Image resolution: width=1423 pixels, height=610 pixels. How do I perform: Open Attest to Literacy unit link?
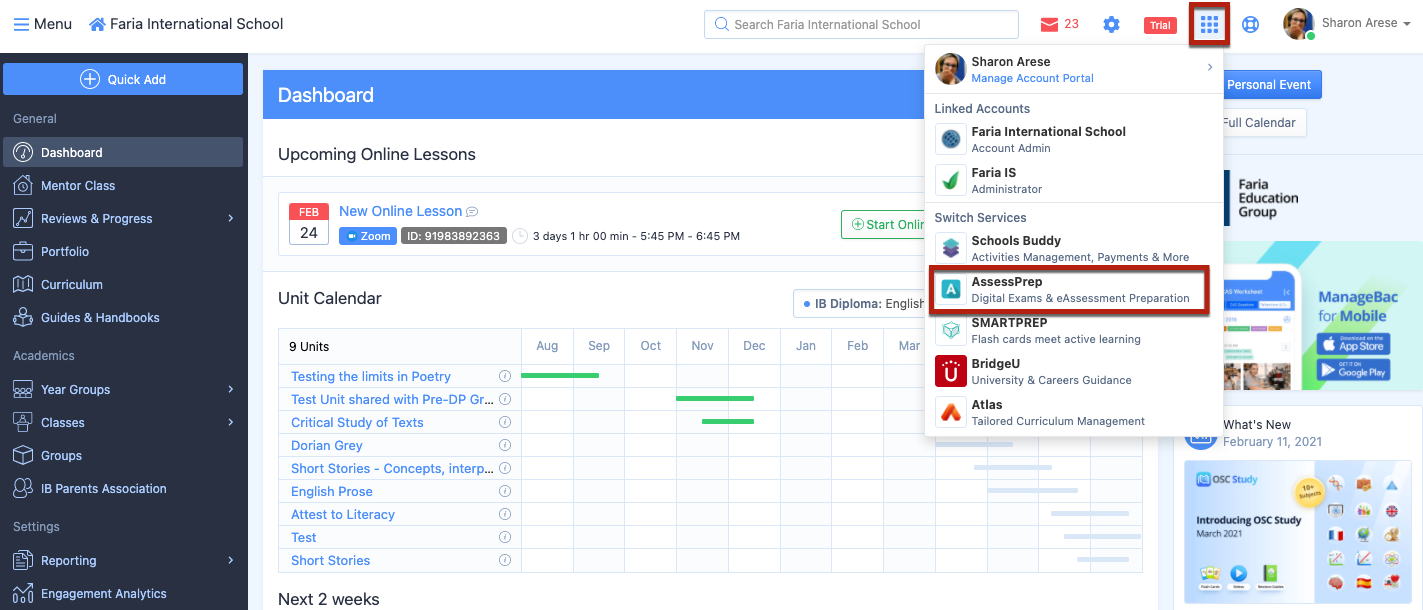pos(343,514)
